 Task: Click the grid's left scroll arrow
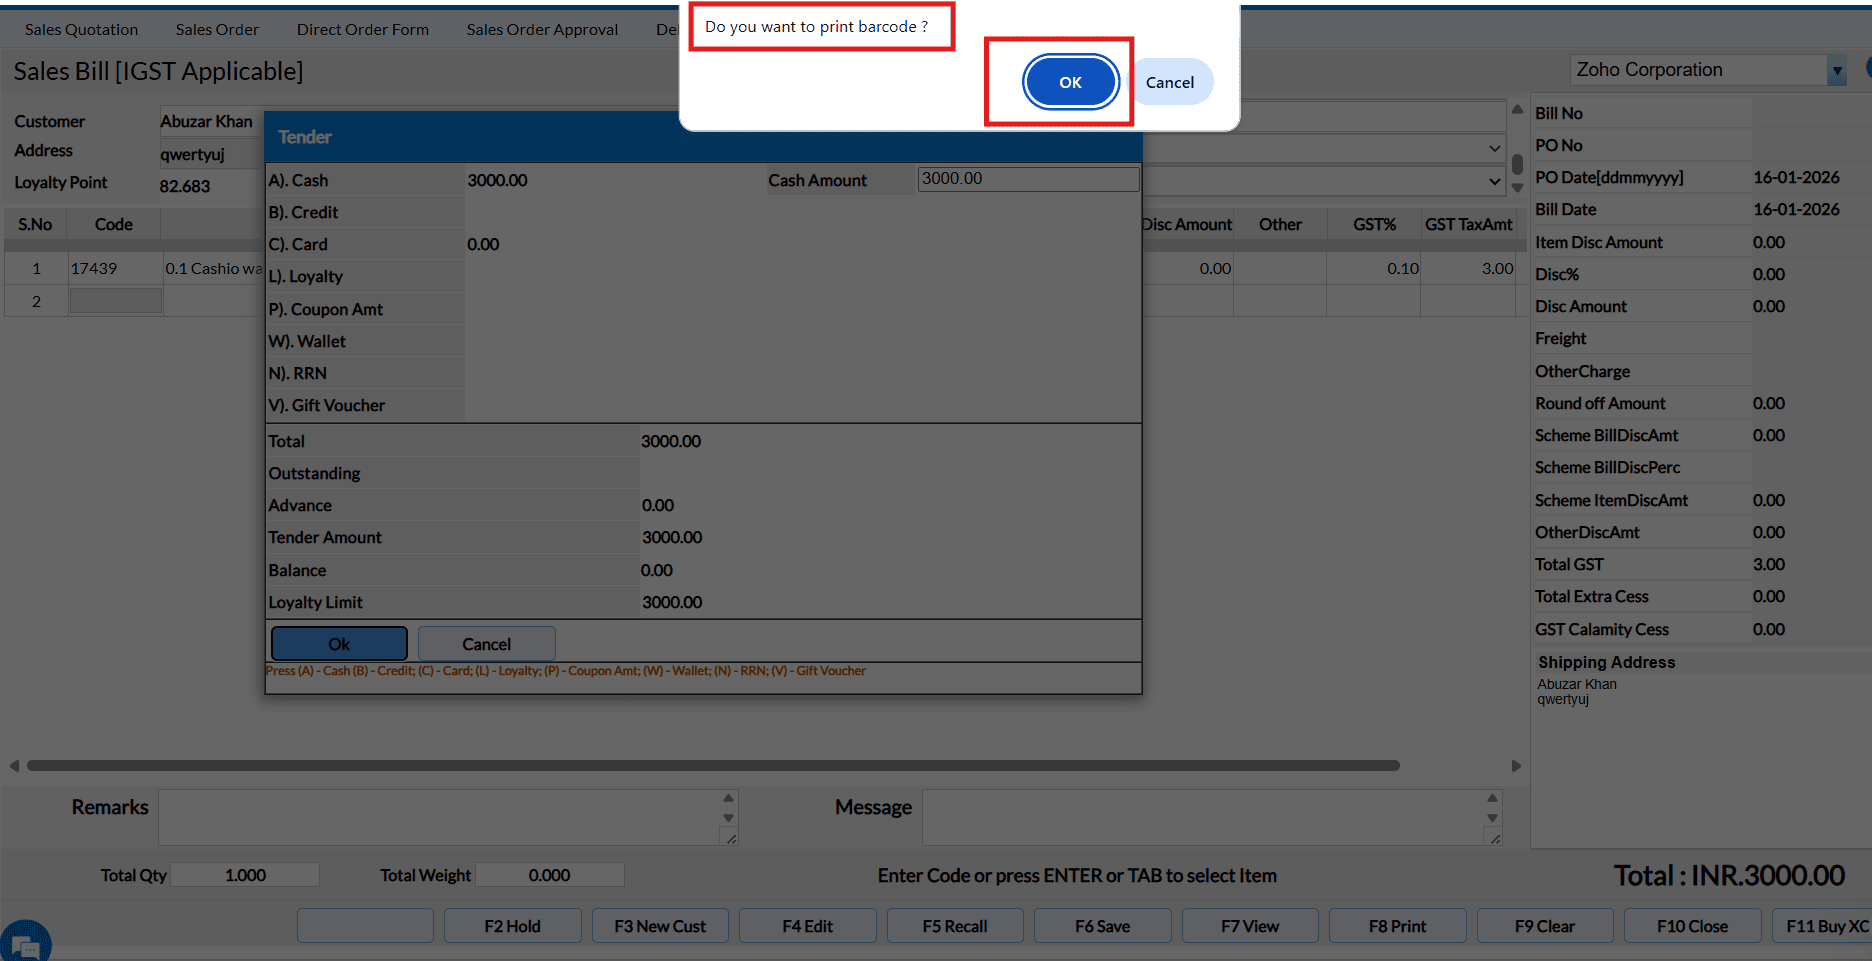click(14, 766)
